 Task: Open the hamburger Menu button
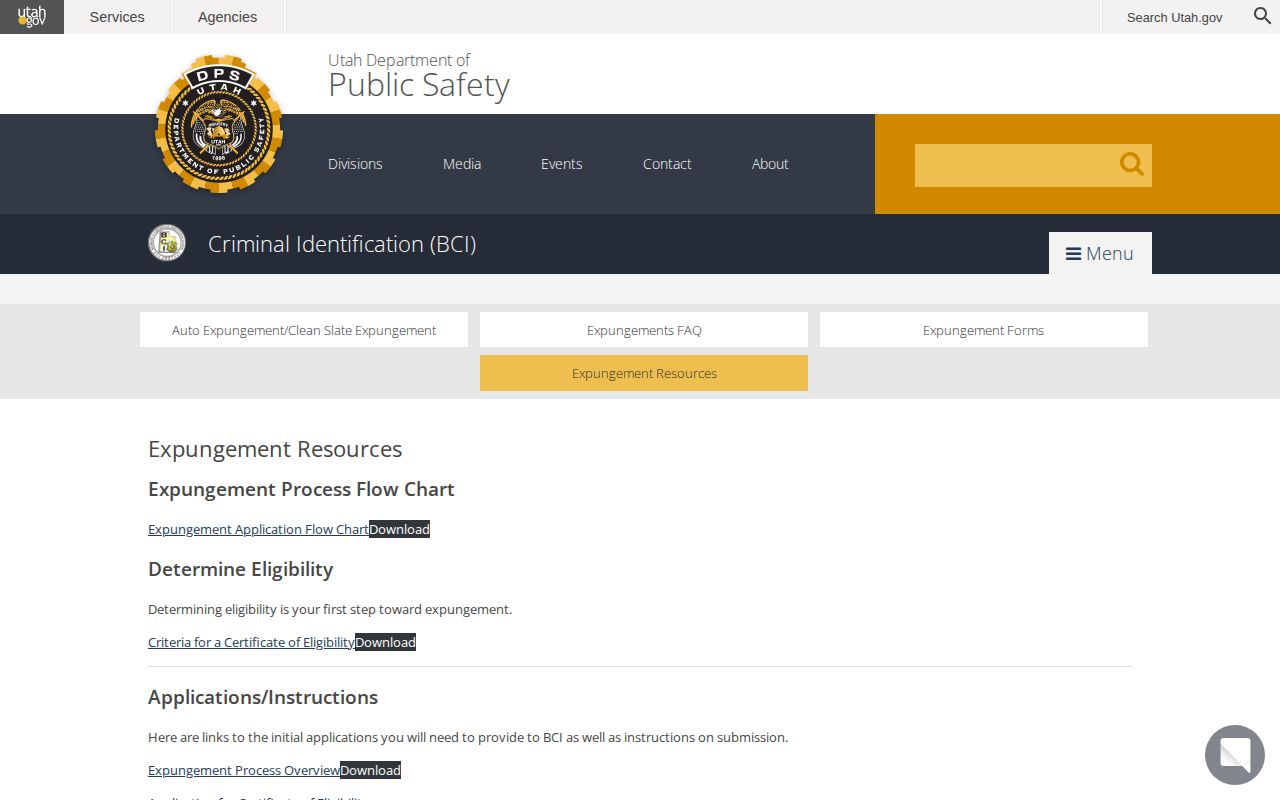pos(1100,253)
